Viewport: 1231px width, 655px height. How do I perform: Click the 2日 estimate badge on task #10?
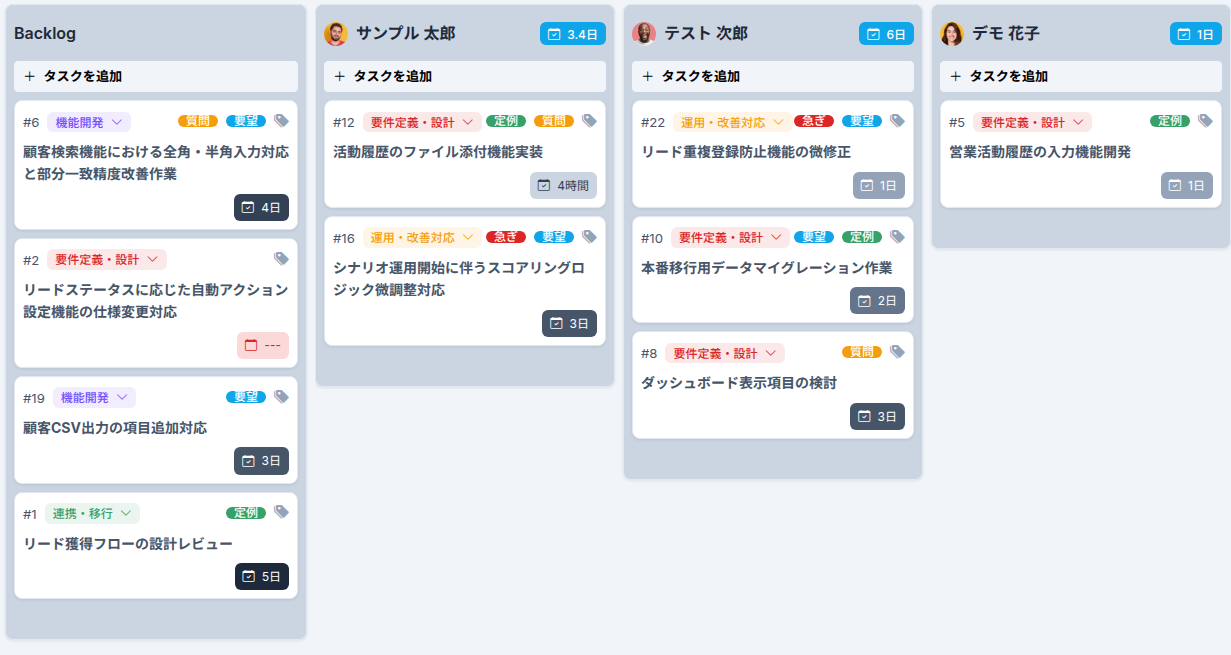point(877,300)
